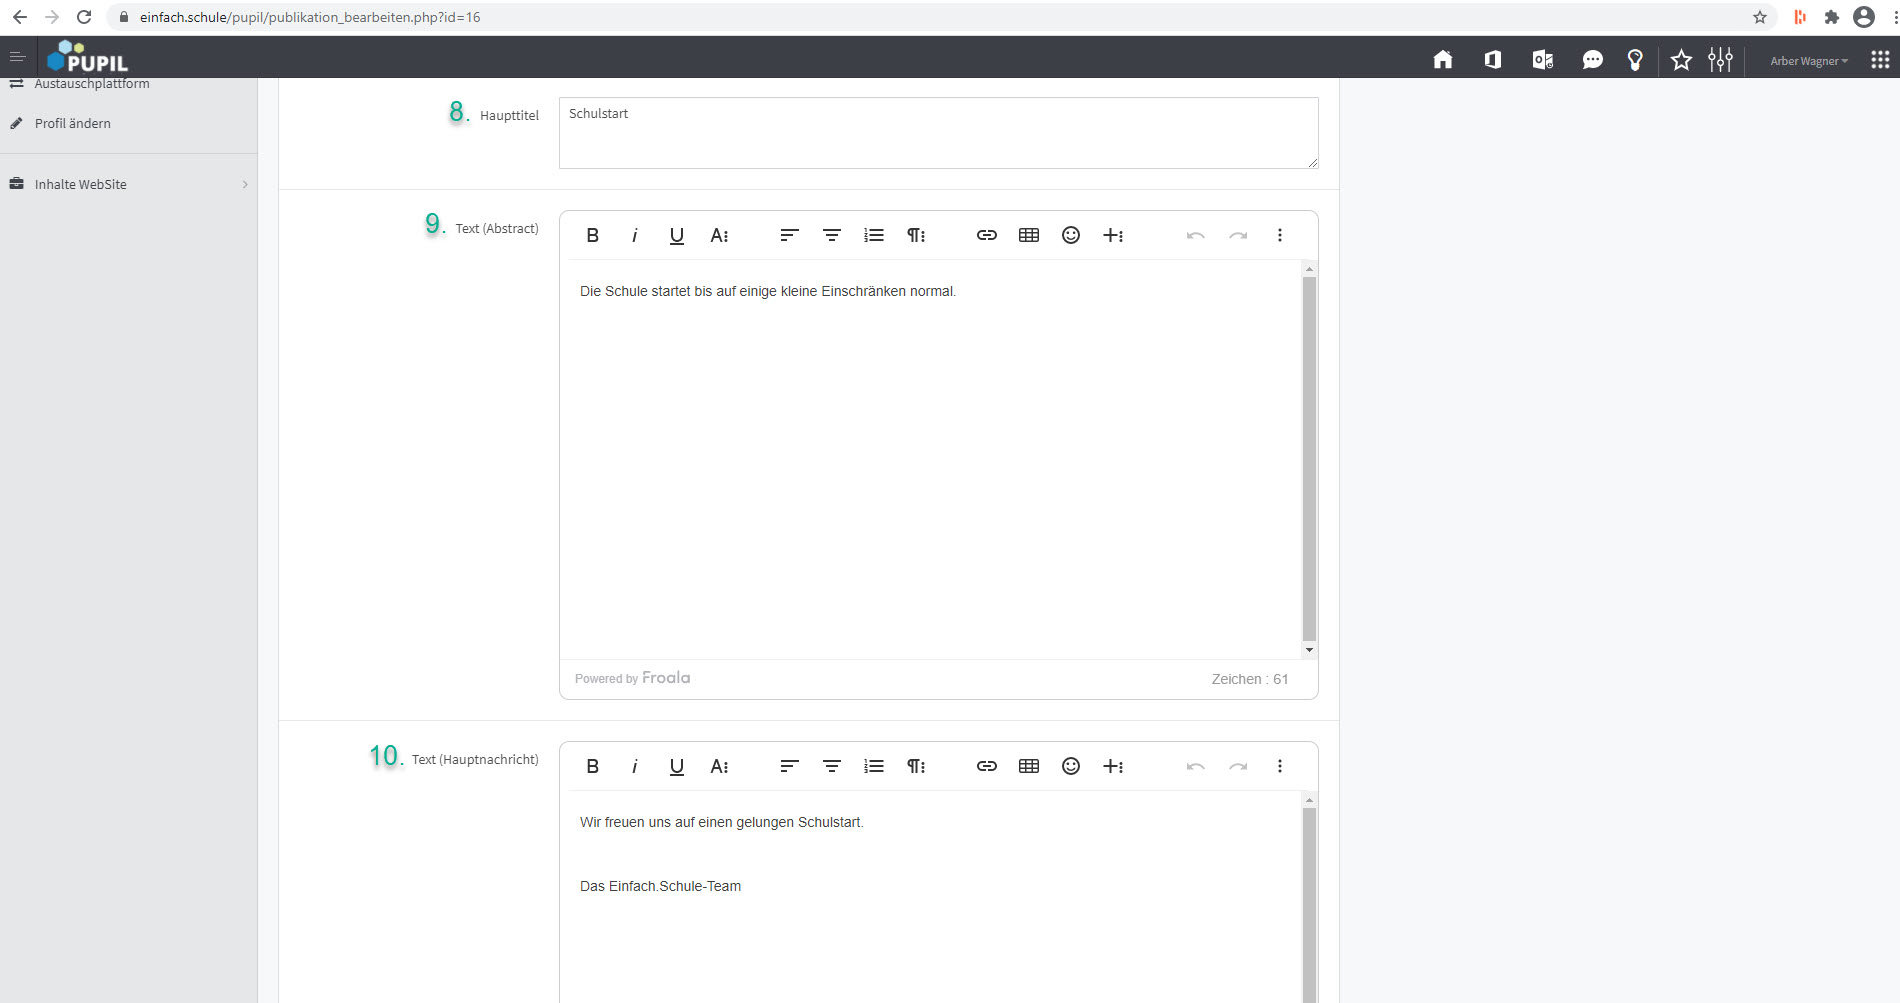Insert link in Hauptnachricht editor
Viewport: 1900px width, 1003px height.
tap(987, 766)
